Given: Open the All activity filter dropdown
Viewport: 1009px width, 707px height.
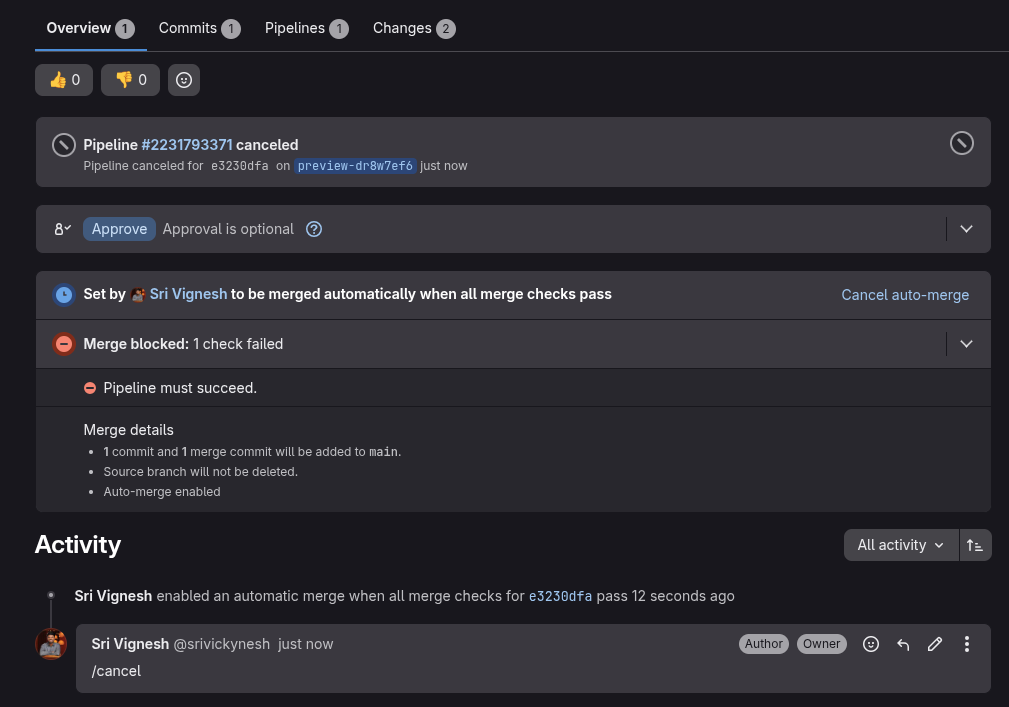Looking at the screenshot, I should click(900, 545).
